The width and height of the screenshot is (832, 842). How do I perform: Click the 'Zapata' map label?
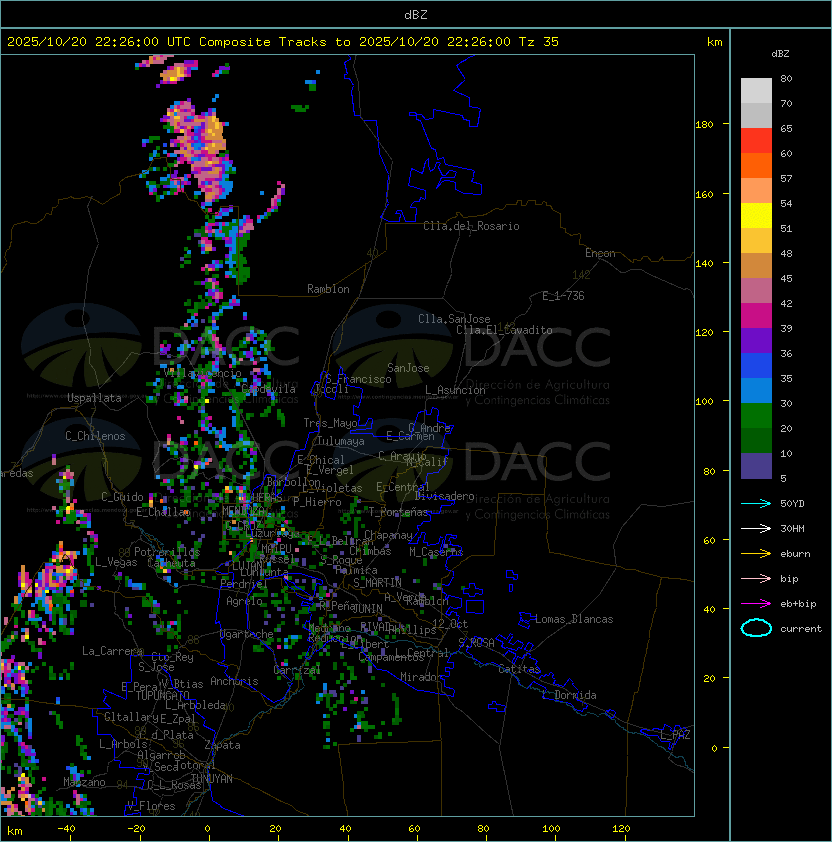222,745
